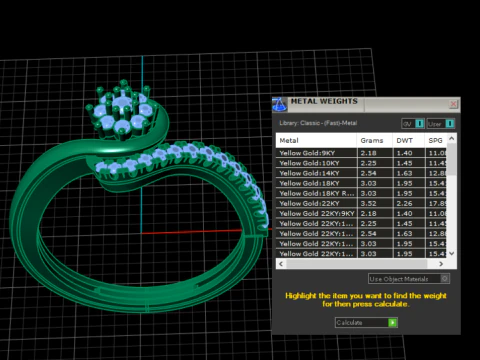Click the SPG column header

(x=435, y=140)
